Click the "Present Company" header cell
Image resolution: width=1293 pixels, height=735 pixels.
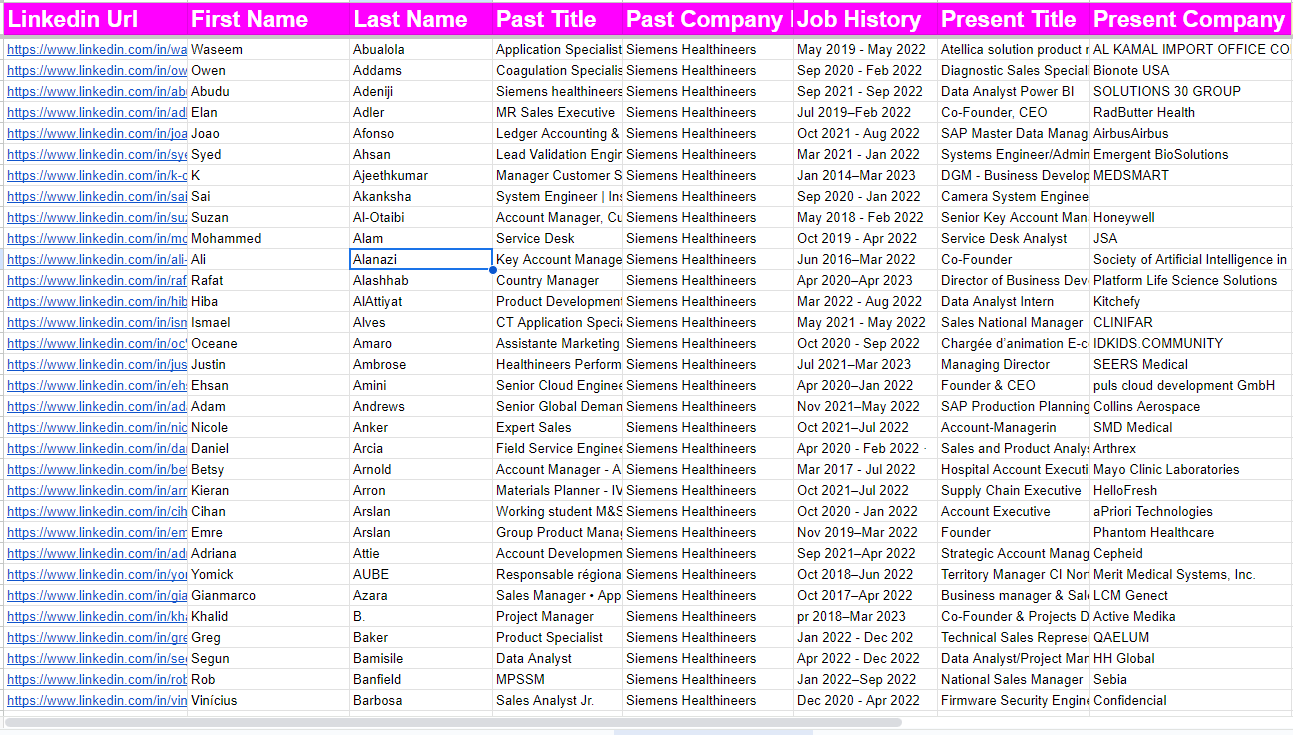point(1188,19)
